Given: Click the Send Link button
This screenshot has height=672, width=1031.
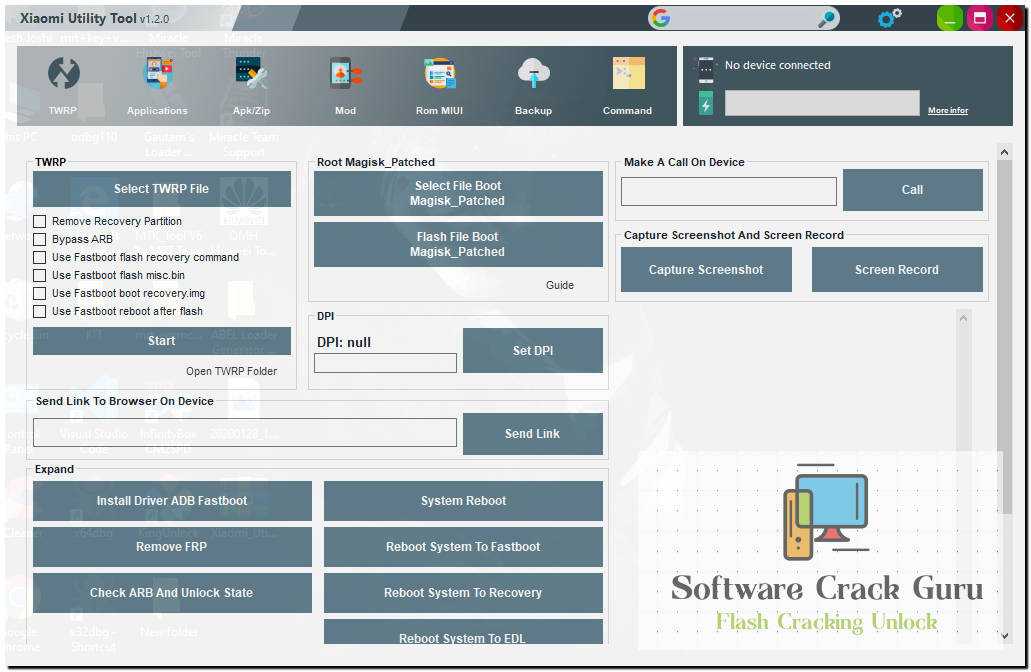Looking at the screenshot, I should 533,433.
